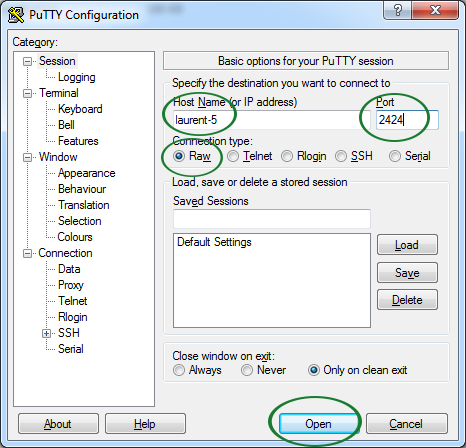Open the SSH category in tree

pos(69,333)
